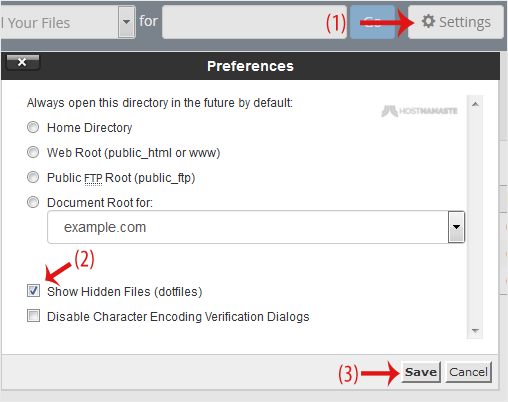Expand the Your Files search scope dropdown
The height and width of the screenshot is (402, 508).
point(126,22)
